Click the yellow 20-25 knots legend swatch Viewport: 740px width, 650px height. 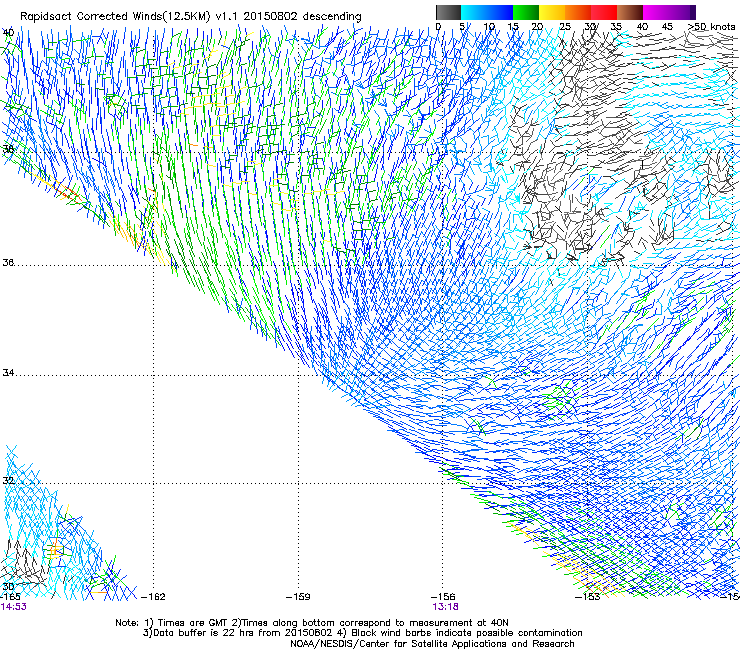tap(552, 12)
